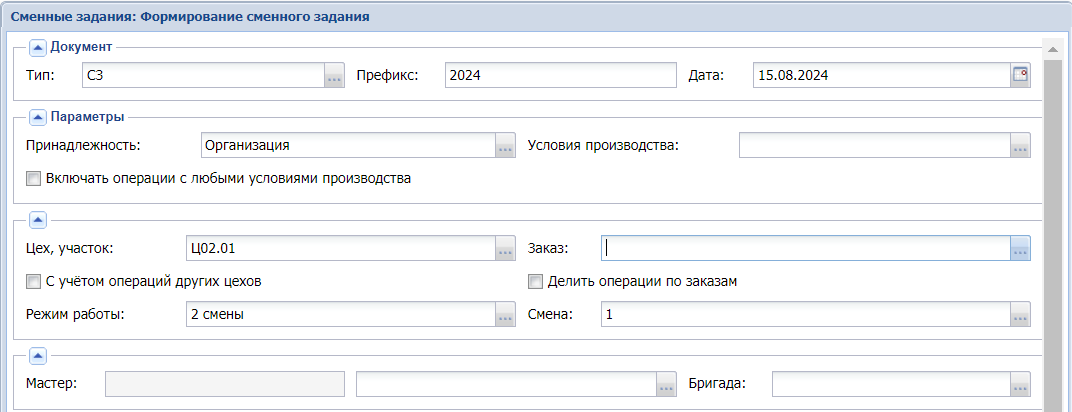Open Заказ selection ellipsis button

coord(1020,250)
